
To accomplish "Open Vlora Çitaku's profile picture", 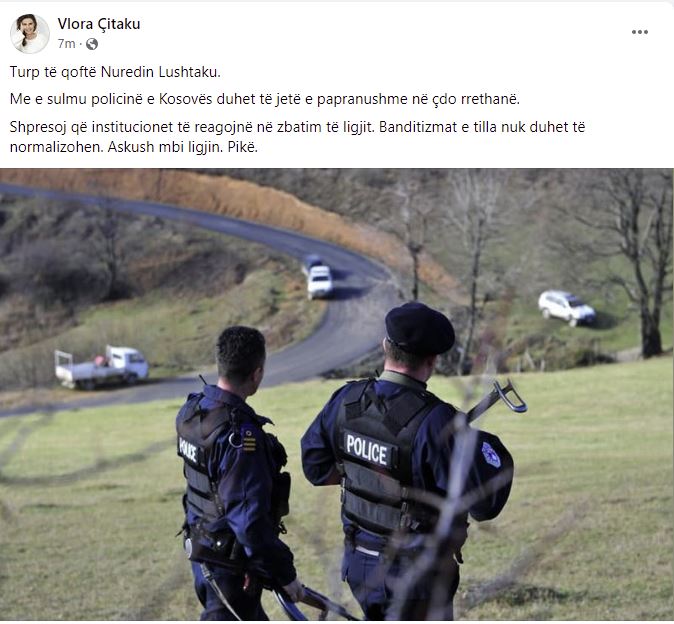I will 30,34.
